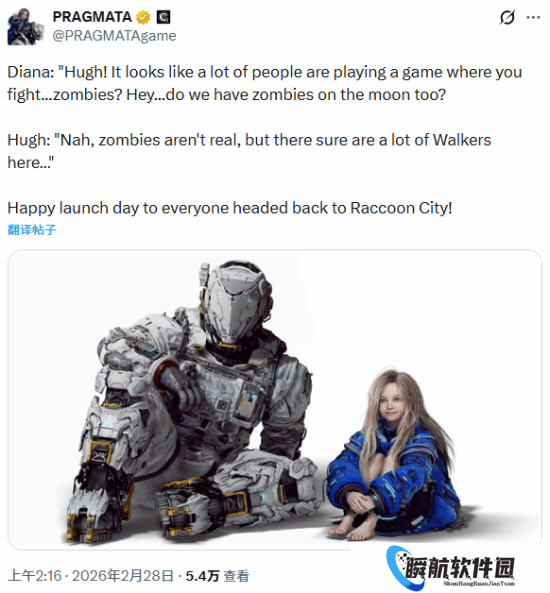Click the square affiliate badge beside name
The image size is (550, 593).
pos(163,17)
